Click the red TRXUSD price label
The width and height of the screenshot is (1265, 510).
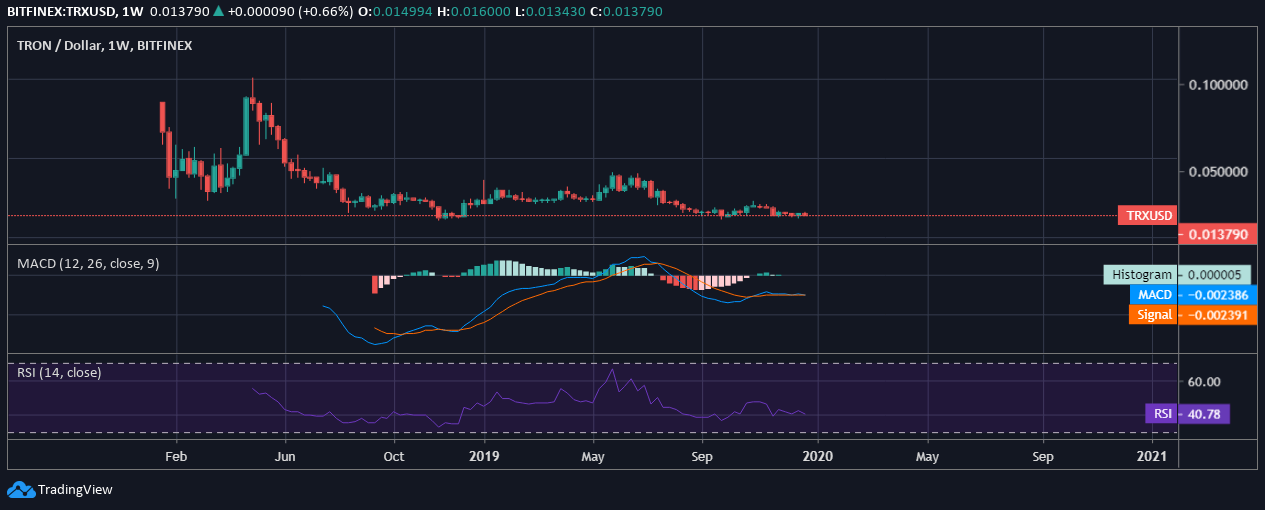(1147, 215)
